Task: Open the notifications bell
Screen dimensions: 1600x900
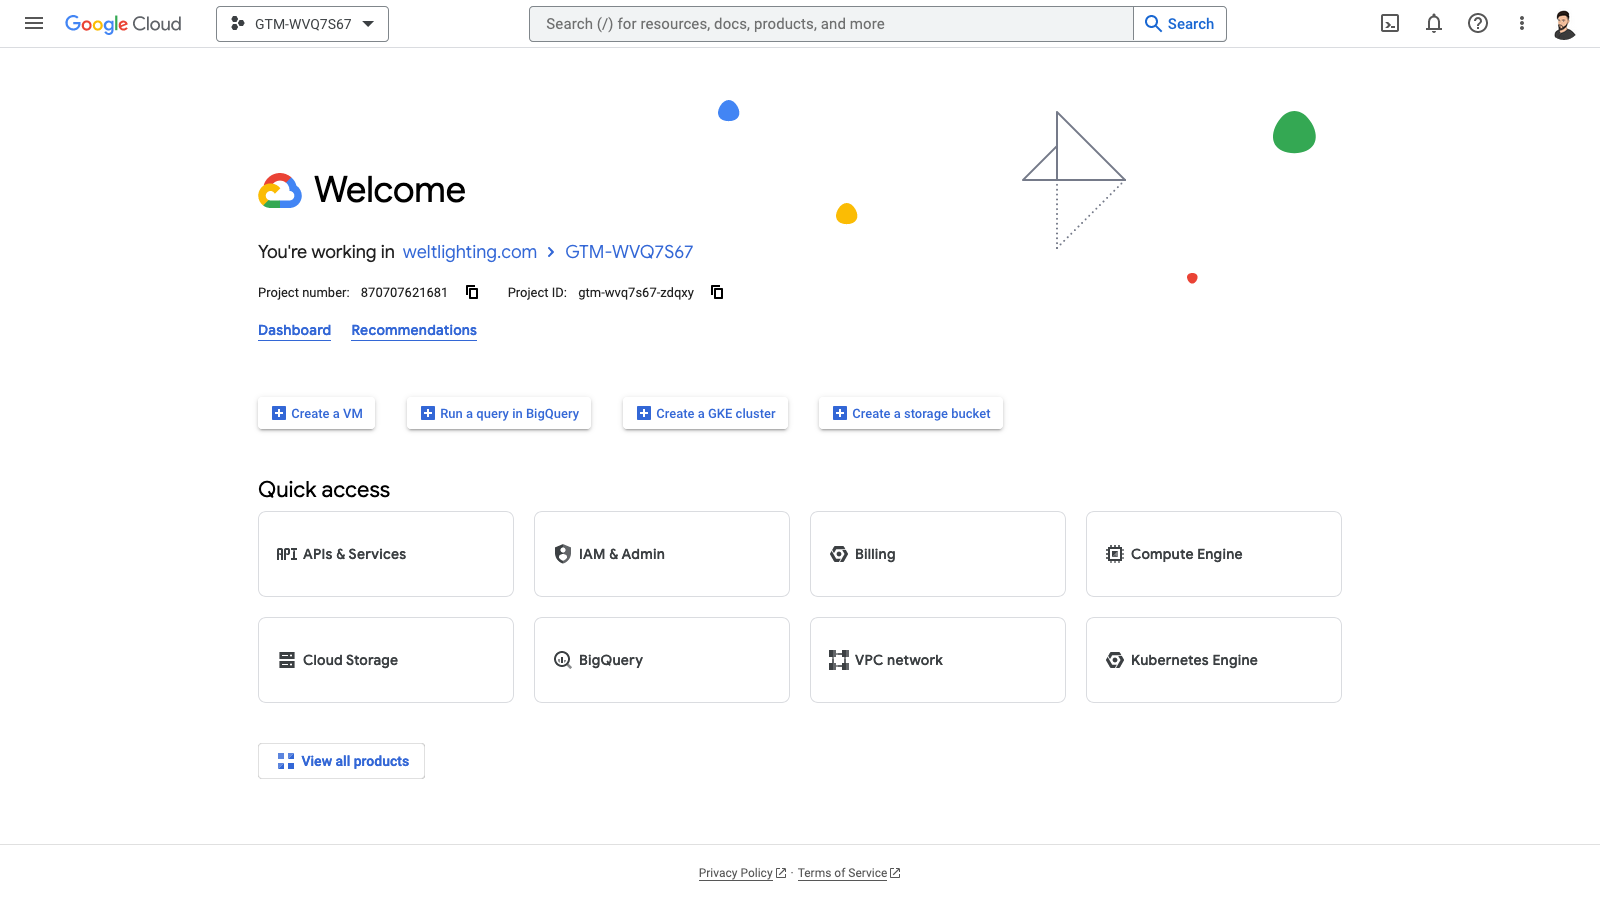Action: tap(1434, 23)
